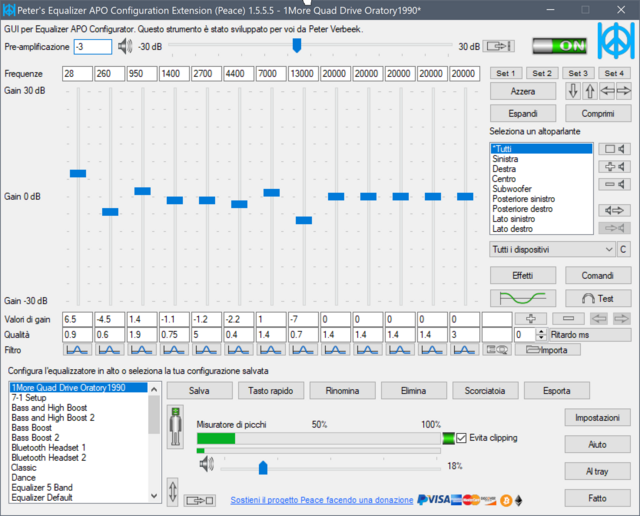The width and height of the screenshot is (640, 516).
Task: Click the Esporta button
Action: click(x=557, y=391)
